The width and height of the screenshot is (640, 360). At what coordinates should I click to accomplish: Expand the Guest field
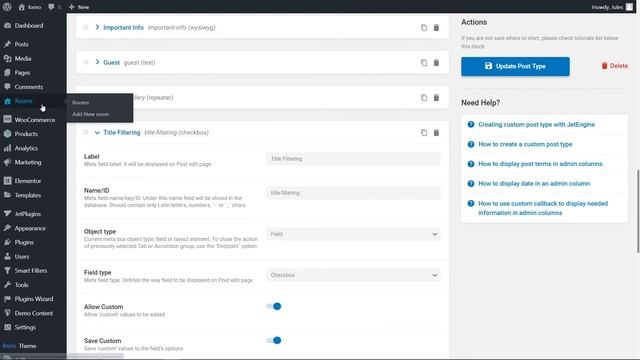click(97, 62)
